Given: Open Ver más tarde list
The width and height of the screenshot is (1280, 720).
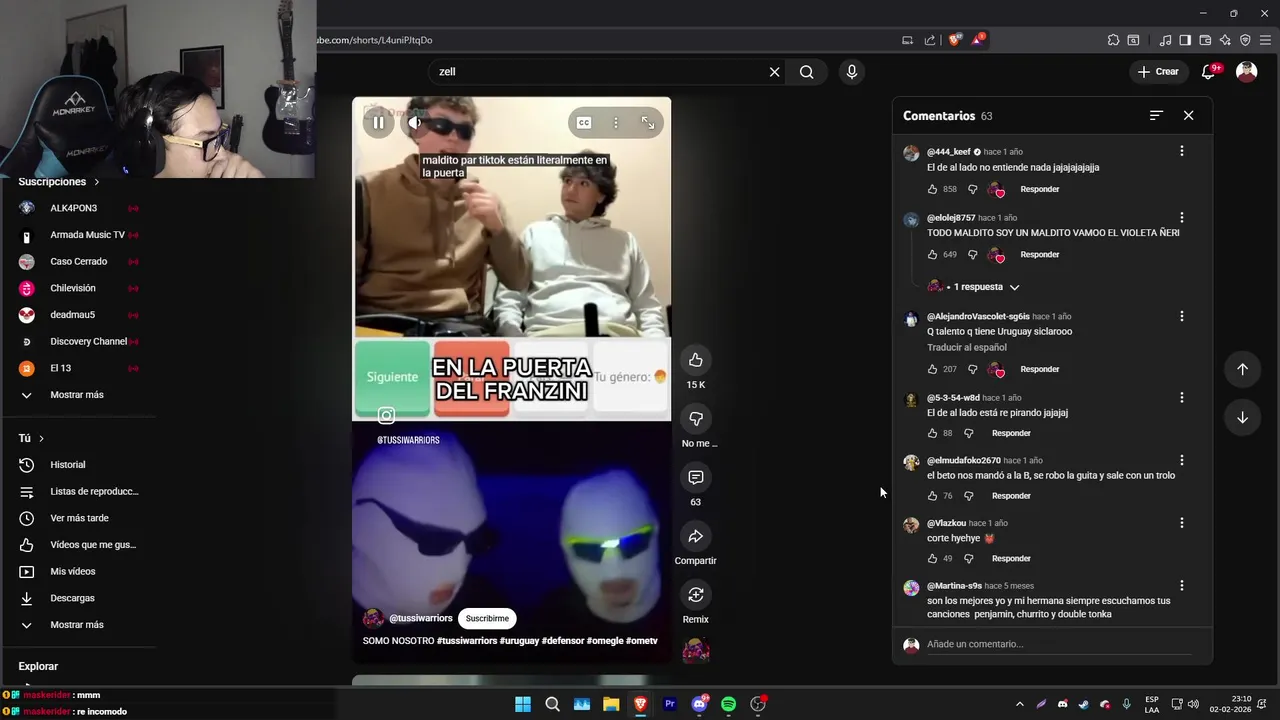Looking at the screenshot, I should [x=78, y=518].
